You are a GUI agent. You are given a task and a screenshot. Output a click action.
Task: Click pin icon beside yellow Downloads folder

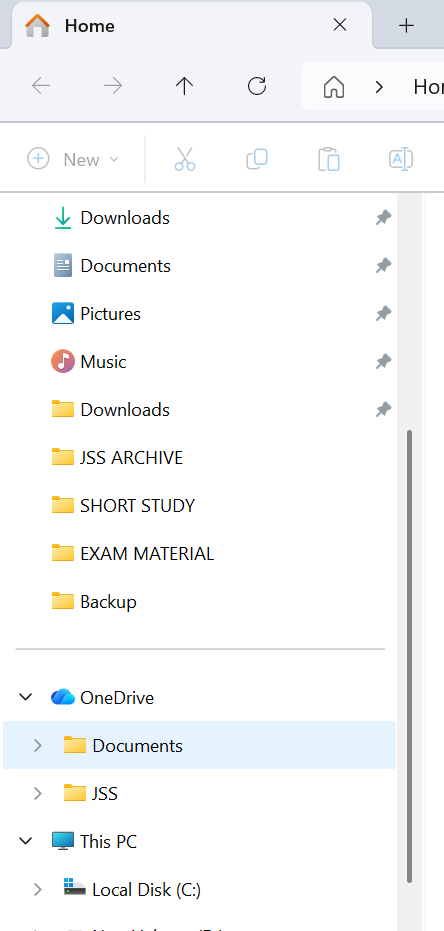coord(383,410)
